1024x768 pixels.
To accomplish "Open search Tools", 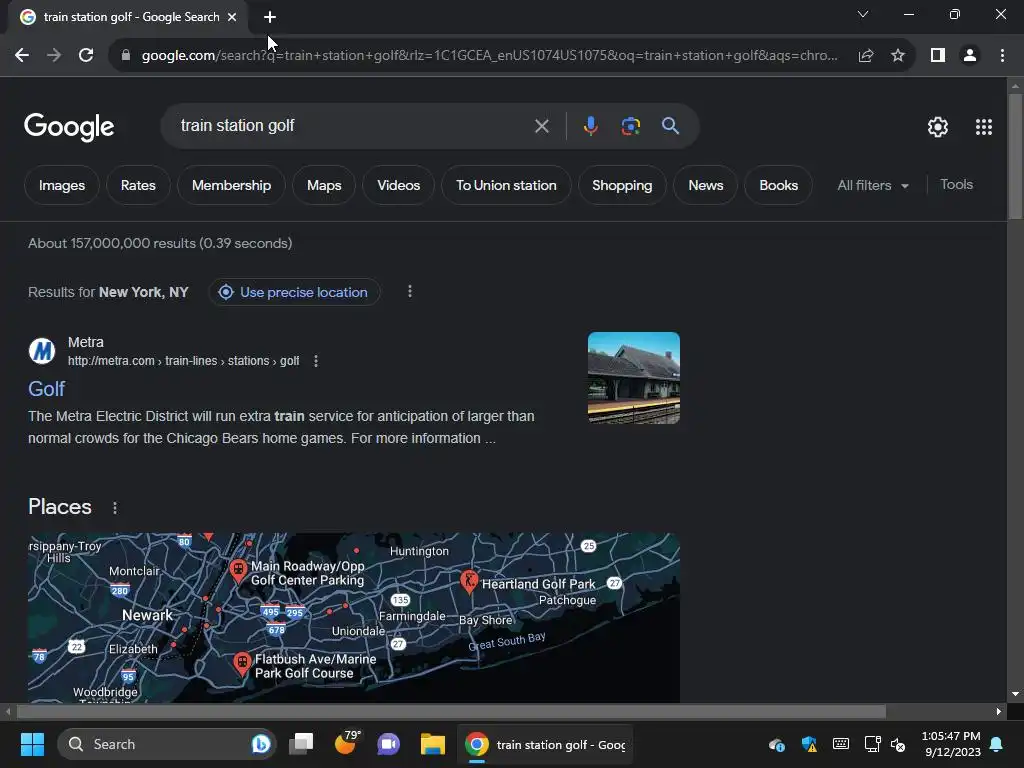I will [956, 185].
